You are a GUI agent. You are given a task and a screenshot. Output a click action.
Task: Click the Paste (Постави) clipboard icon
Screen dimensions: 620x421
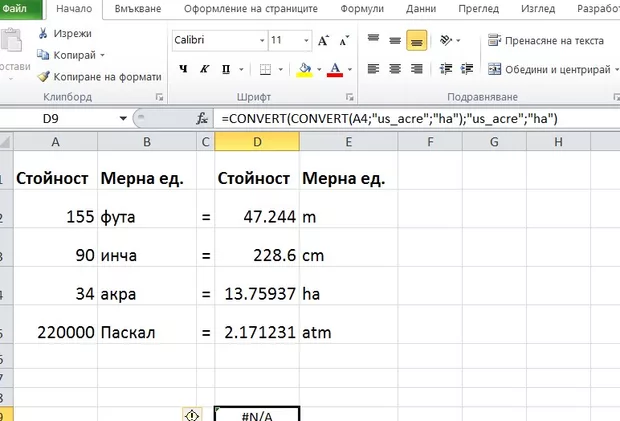click(x=11, y=40)
